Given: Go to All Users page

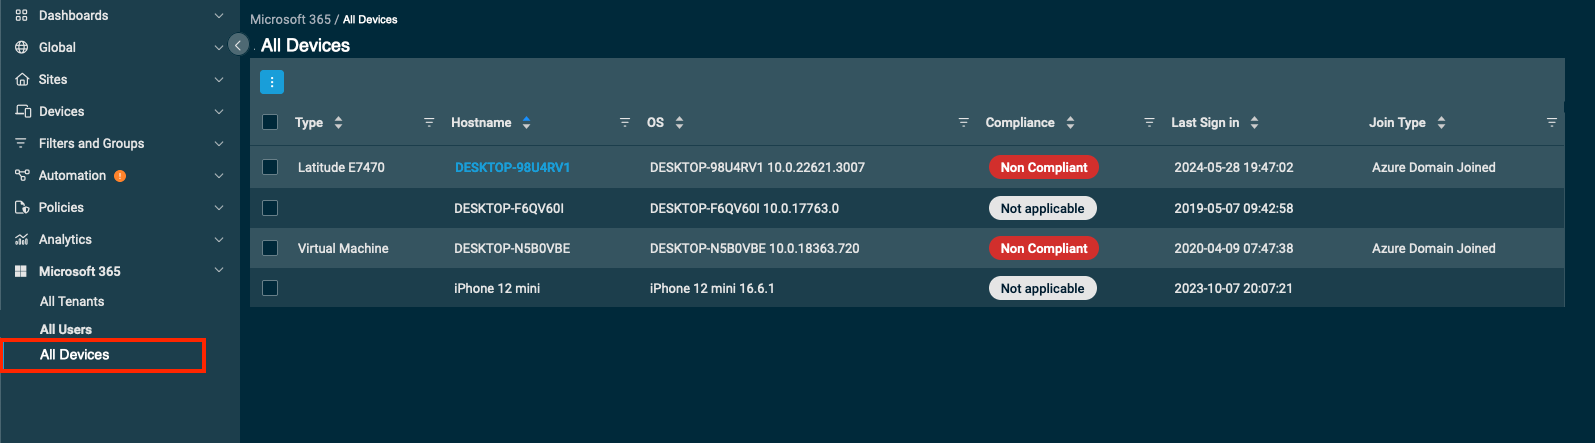Looking at the screenshot, I should 66,329.
